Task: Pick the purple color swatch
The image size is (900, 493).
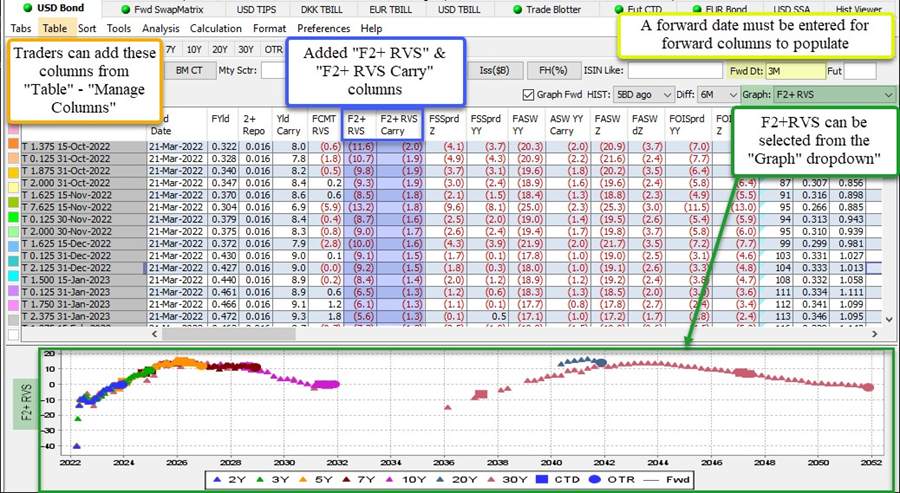Action: coord(13,290)
